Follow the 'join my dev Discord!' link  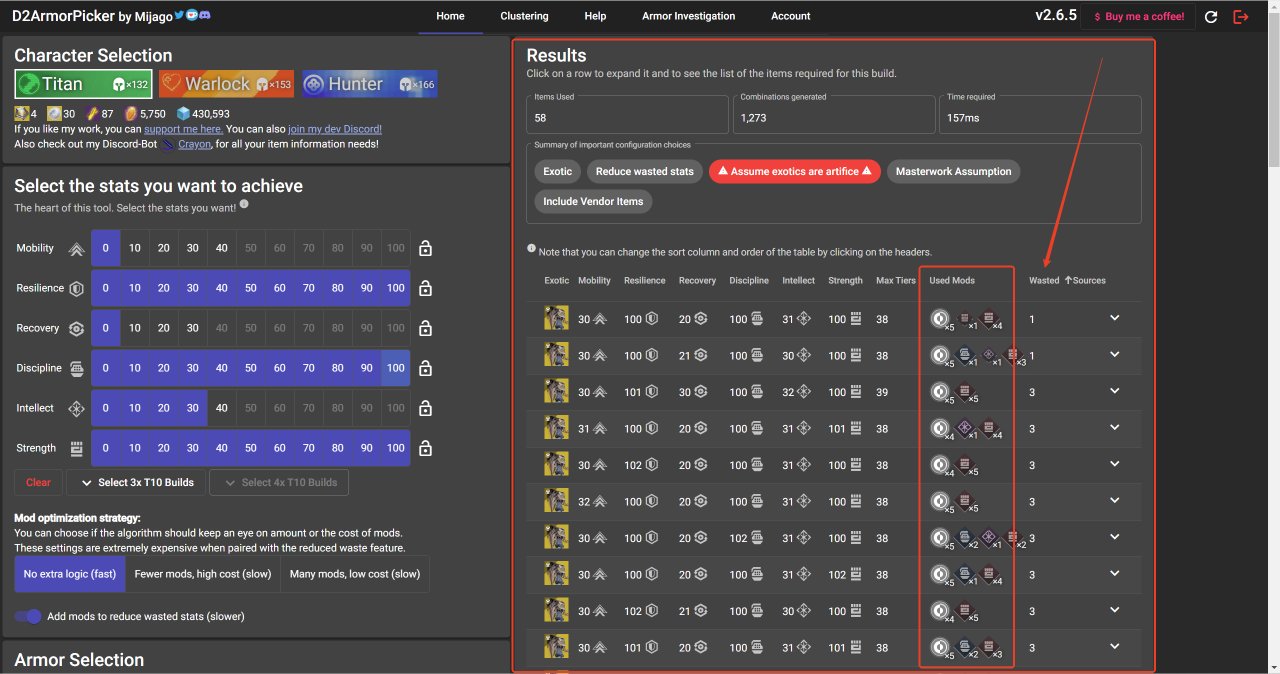(x=335, y=129)
